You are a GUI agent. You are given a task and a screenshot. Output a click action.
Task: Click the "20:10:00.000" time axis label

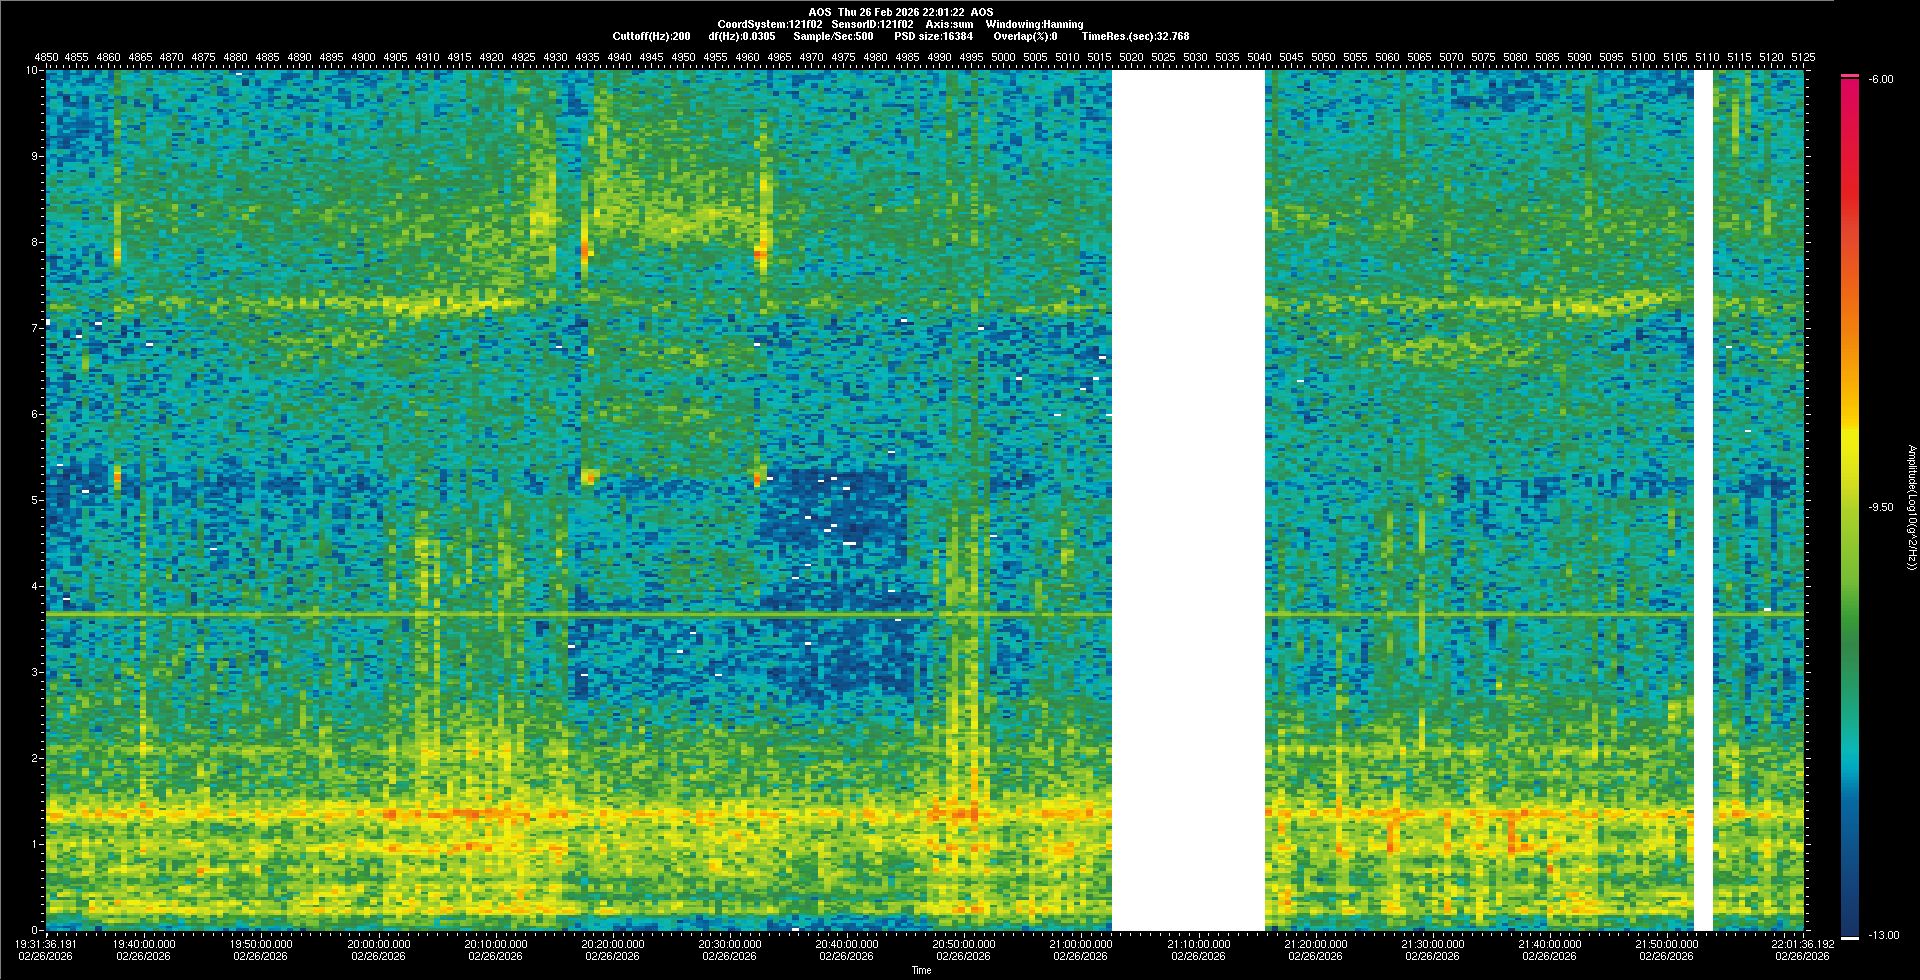pyautogui.click(x=495, y=943)
